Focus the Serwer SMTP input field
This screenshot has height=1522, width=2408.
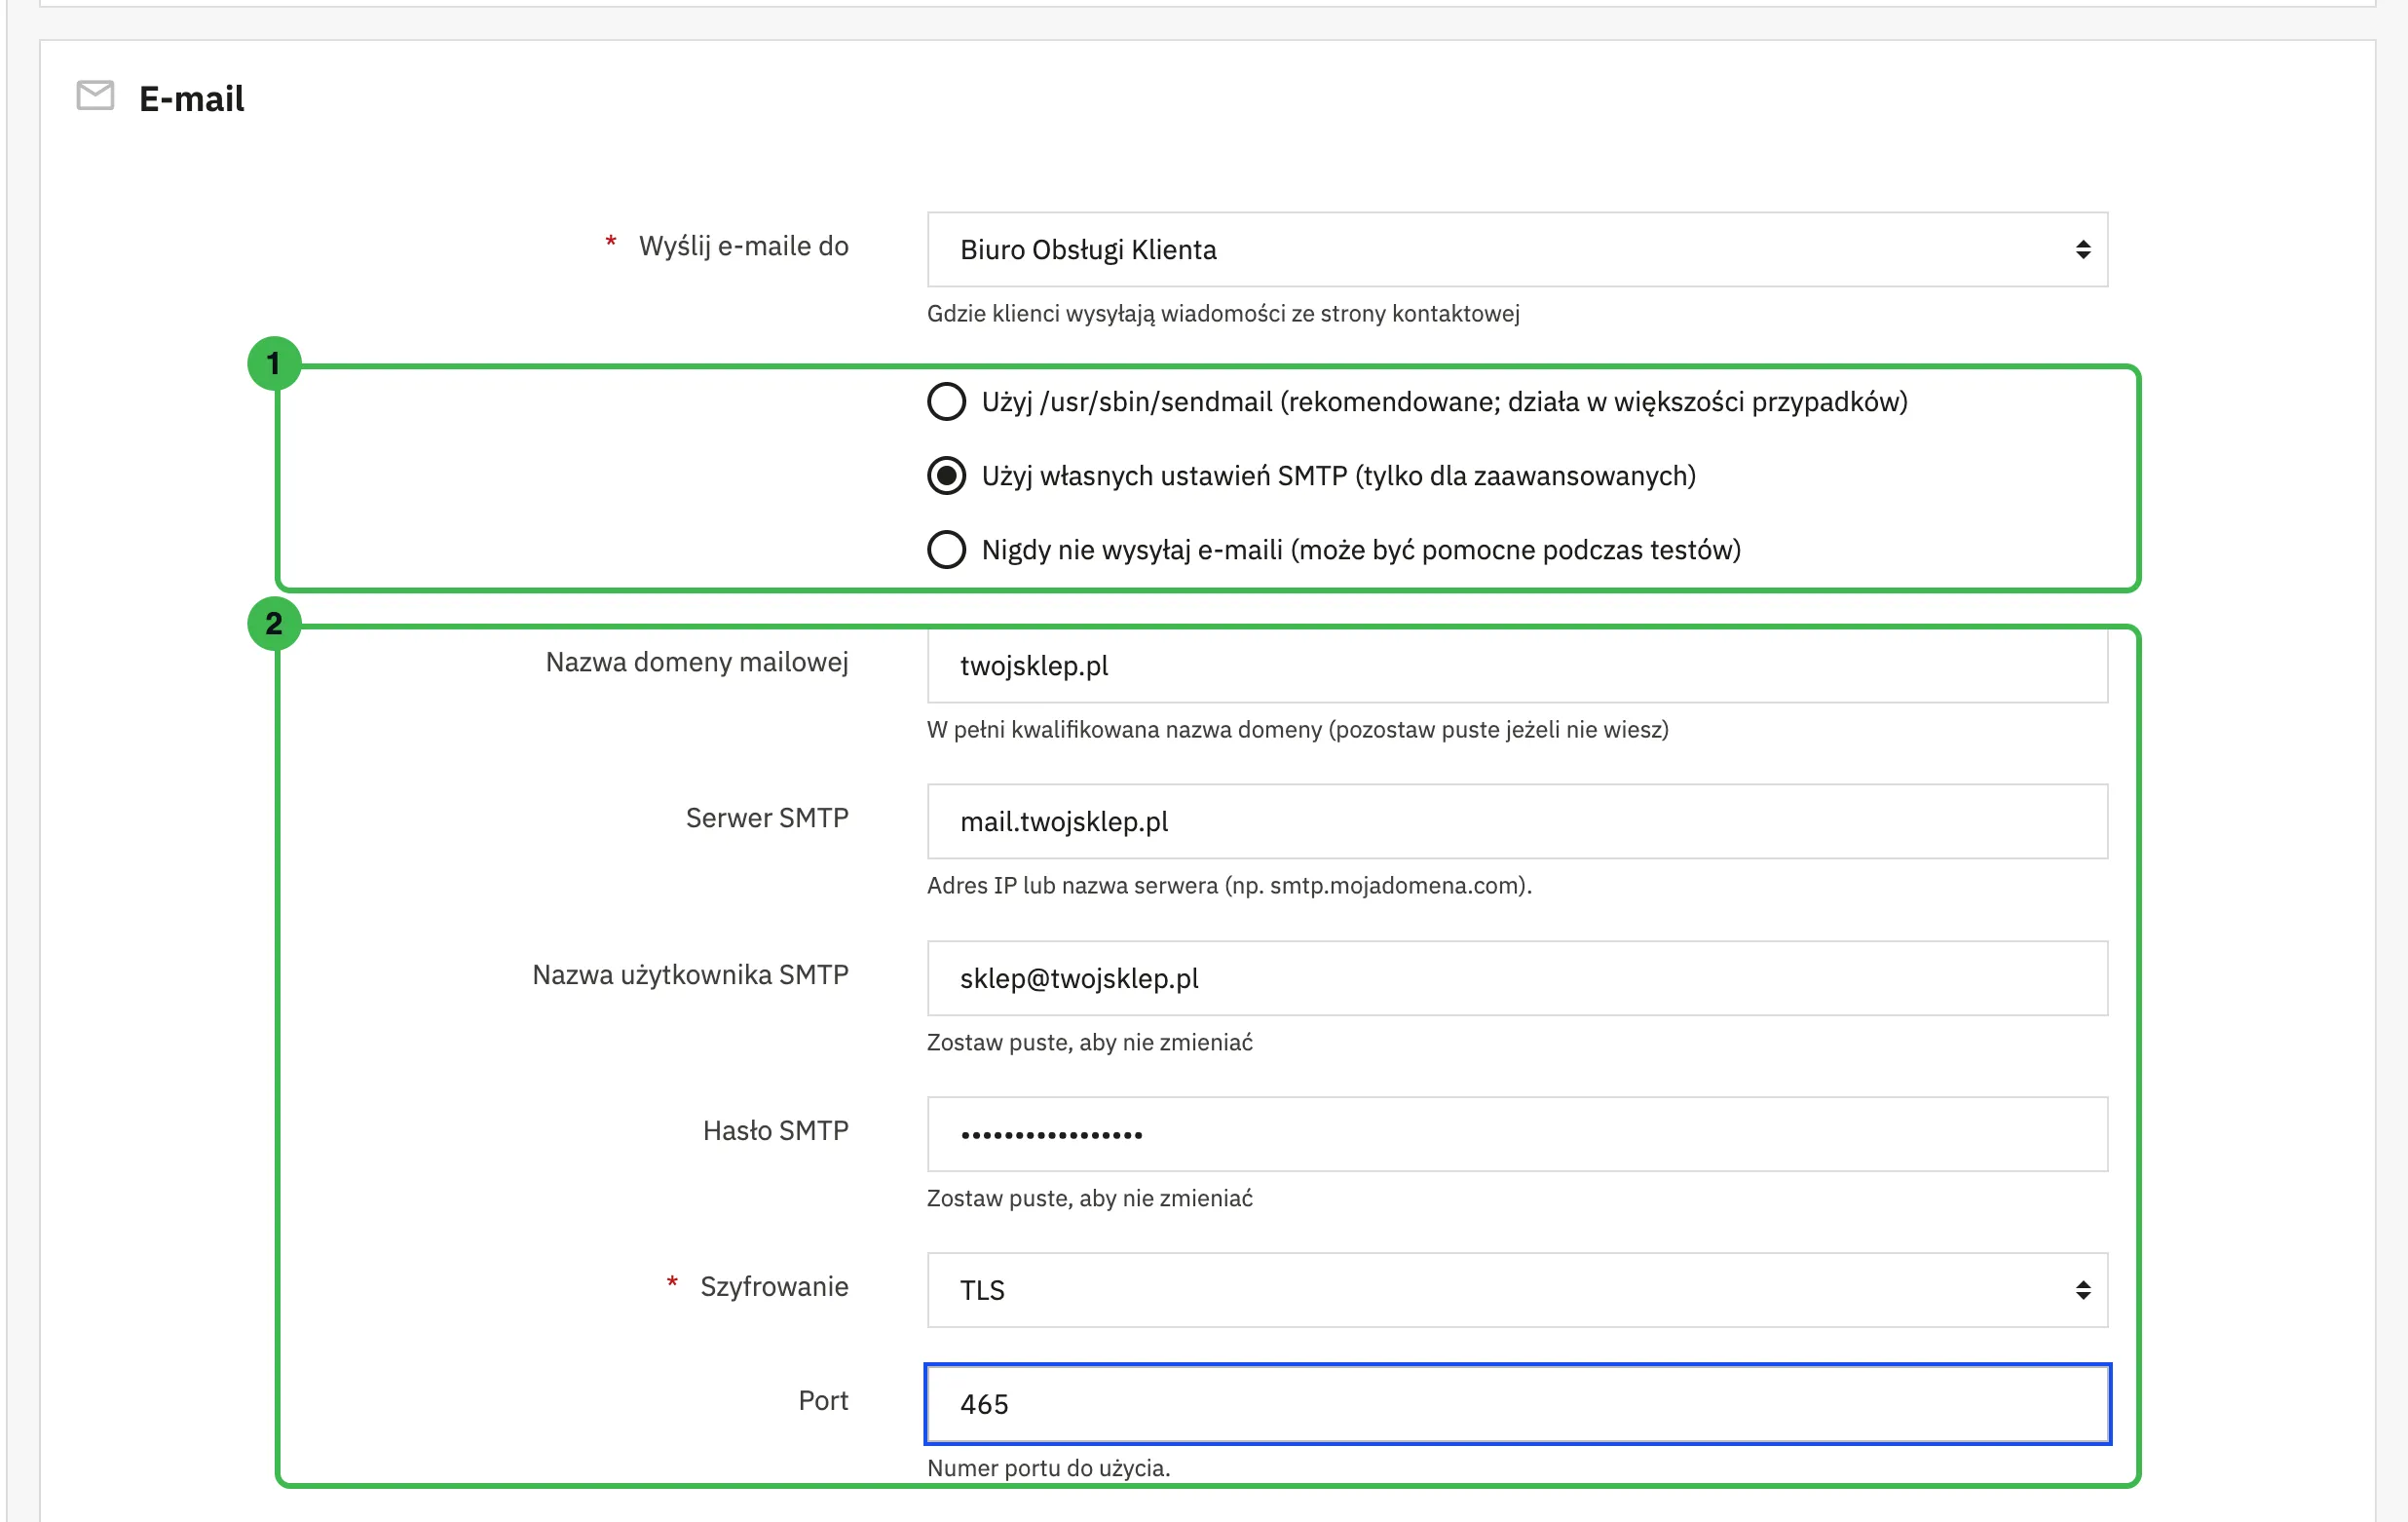1517,821
